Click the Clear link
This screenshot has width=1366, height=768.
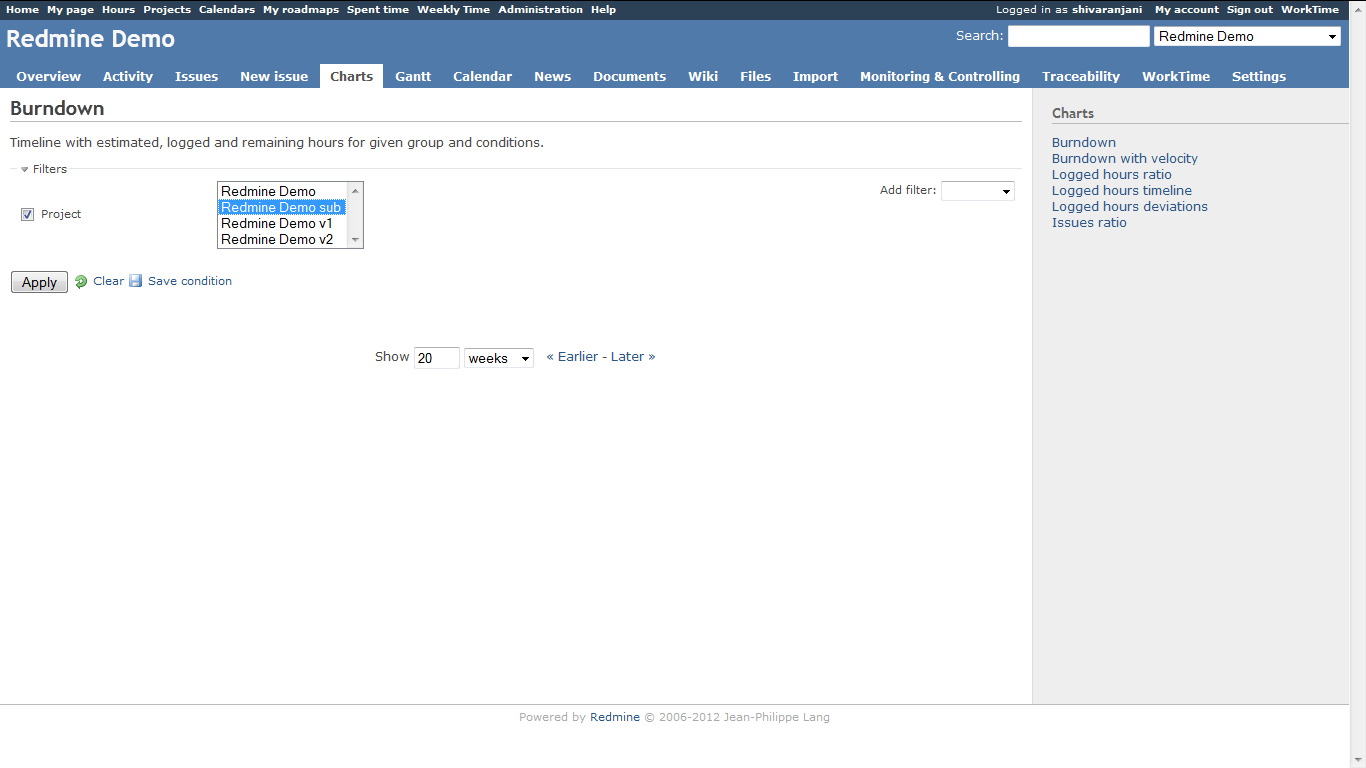coord(108,281)
